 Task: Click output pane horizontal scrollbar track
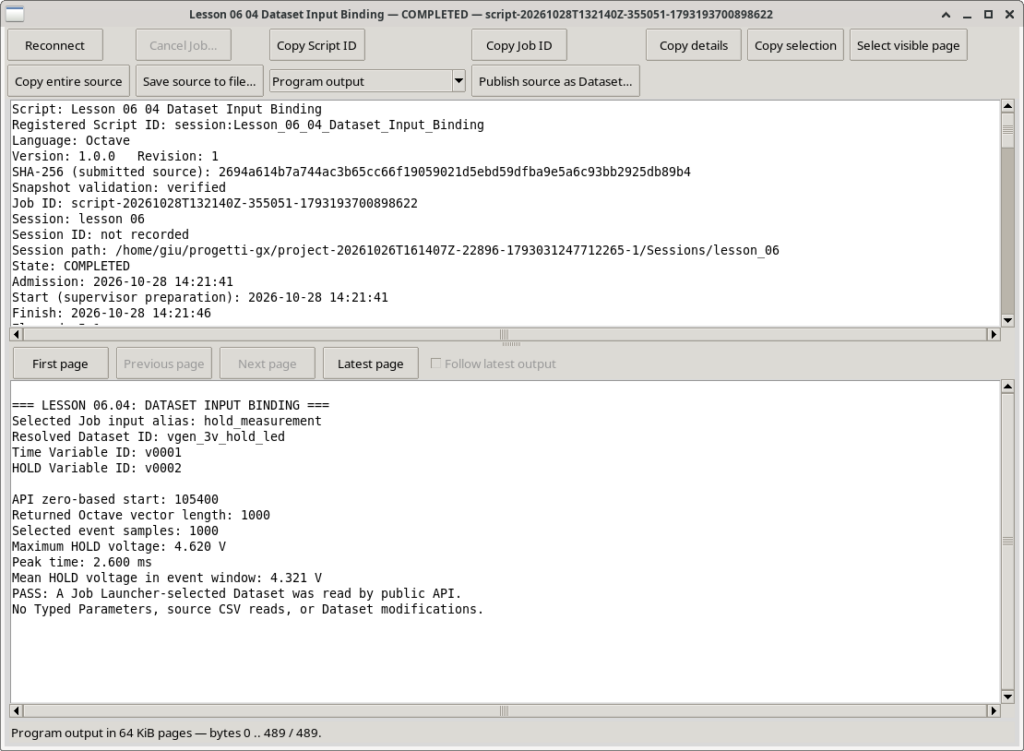pos(505,711)
